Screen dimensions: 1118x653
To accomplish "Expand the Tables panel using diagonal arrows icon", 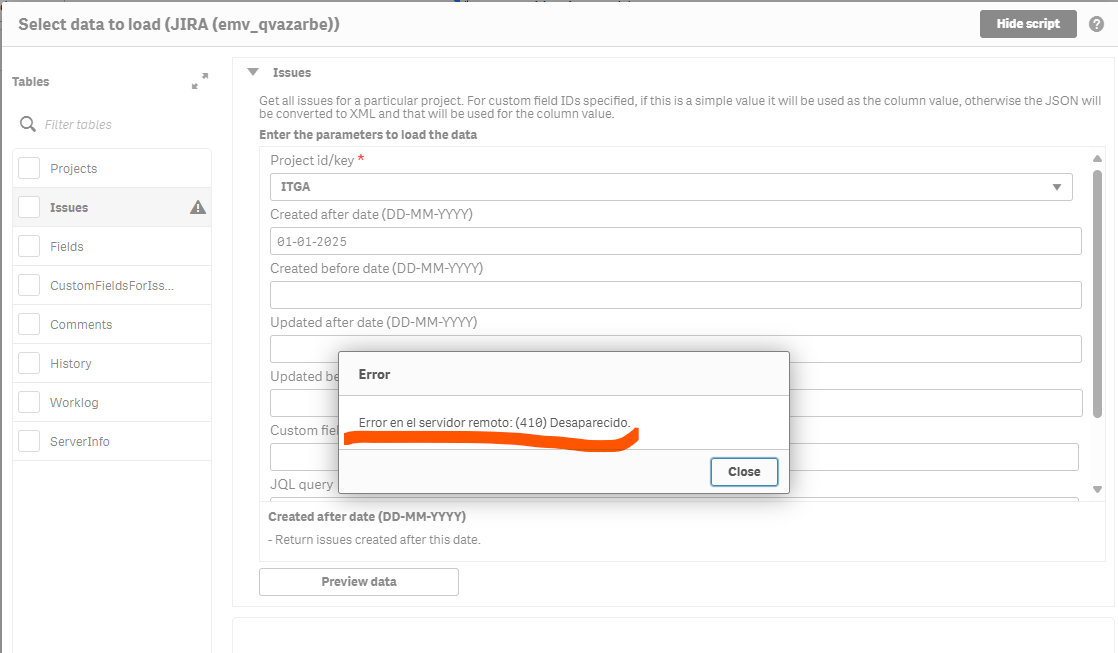I will [x=199, y=81].
